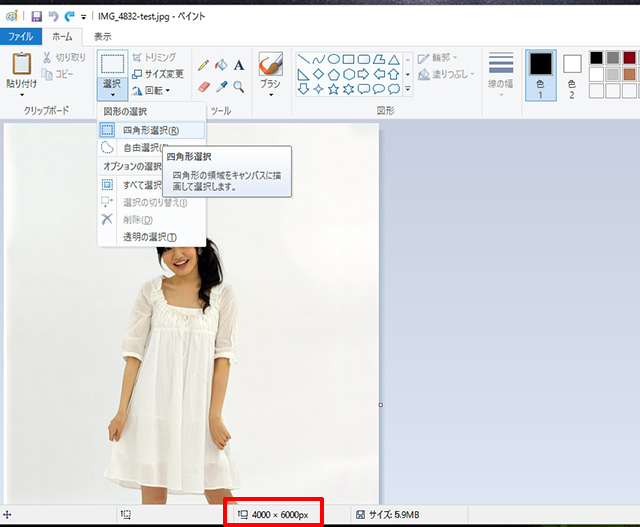Choose 四角形選択 from the selection menu
The image size is (640, 527).
point(150,130)
